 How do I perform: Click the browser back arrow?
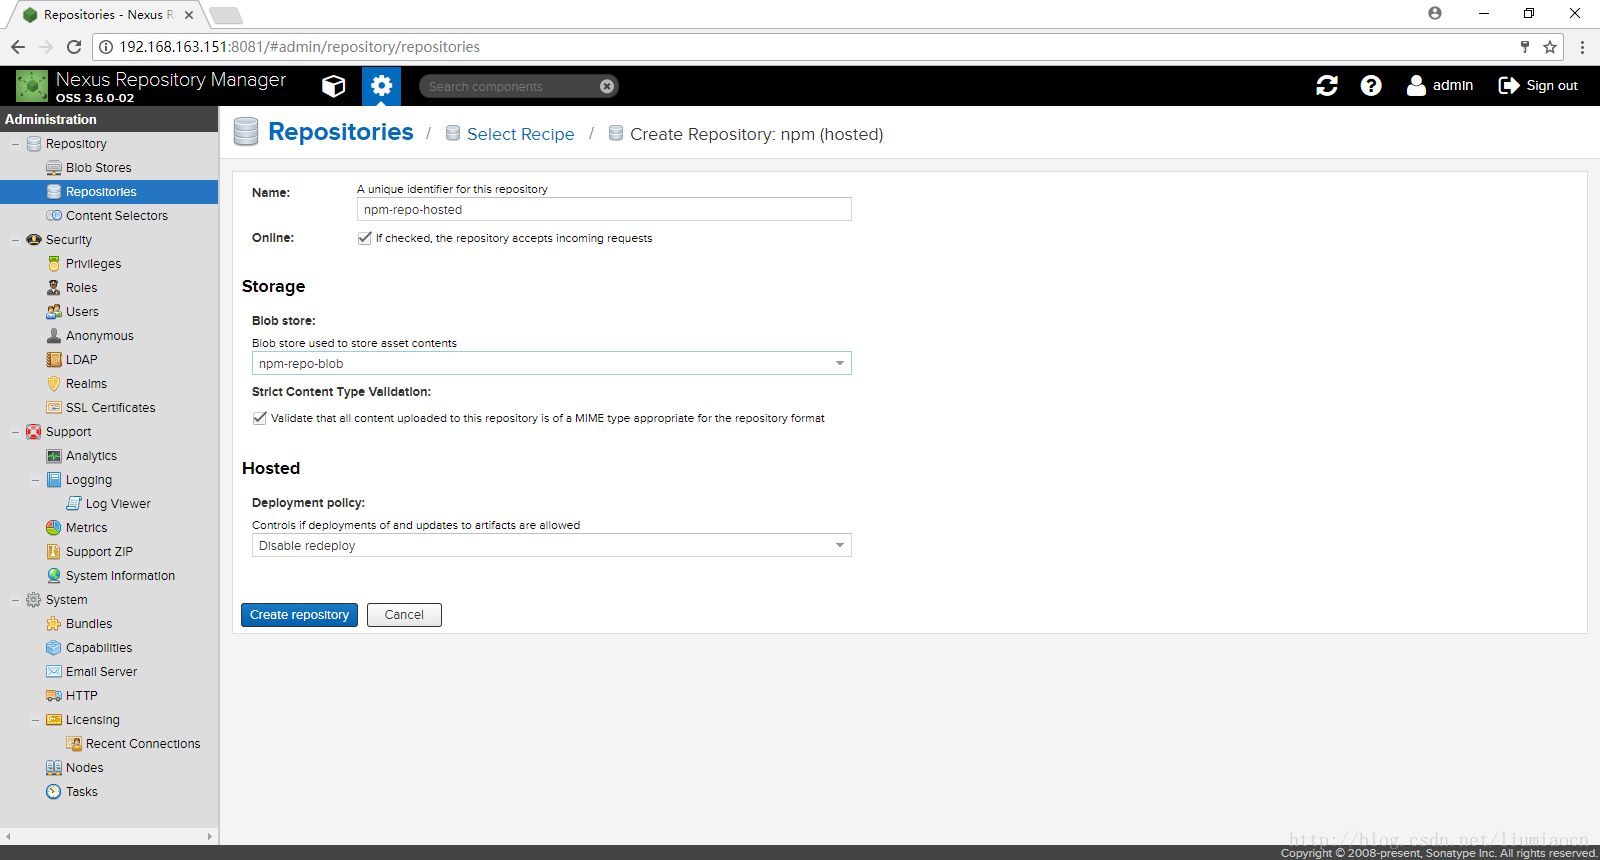18,47
